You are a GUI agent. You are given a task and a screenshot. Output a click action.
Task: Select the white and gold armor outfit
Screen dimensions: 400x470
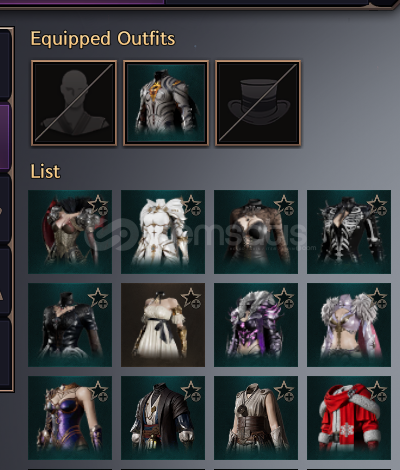pos(163,232)
